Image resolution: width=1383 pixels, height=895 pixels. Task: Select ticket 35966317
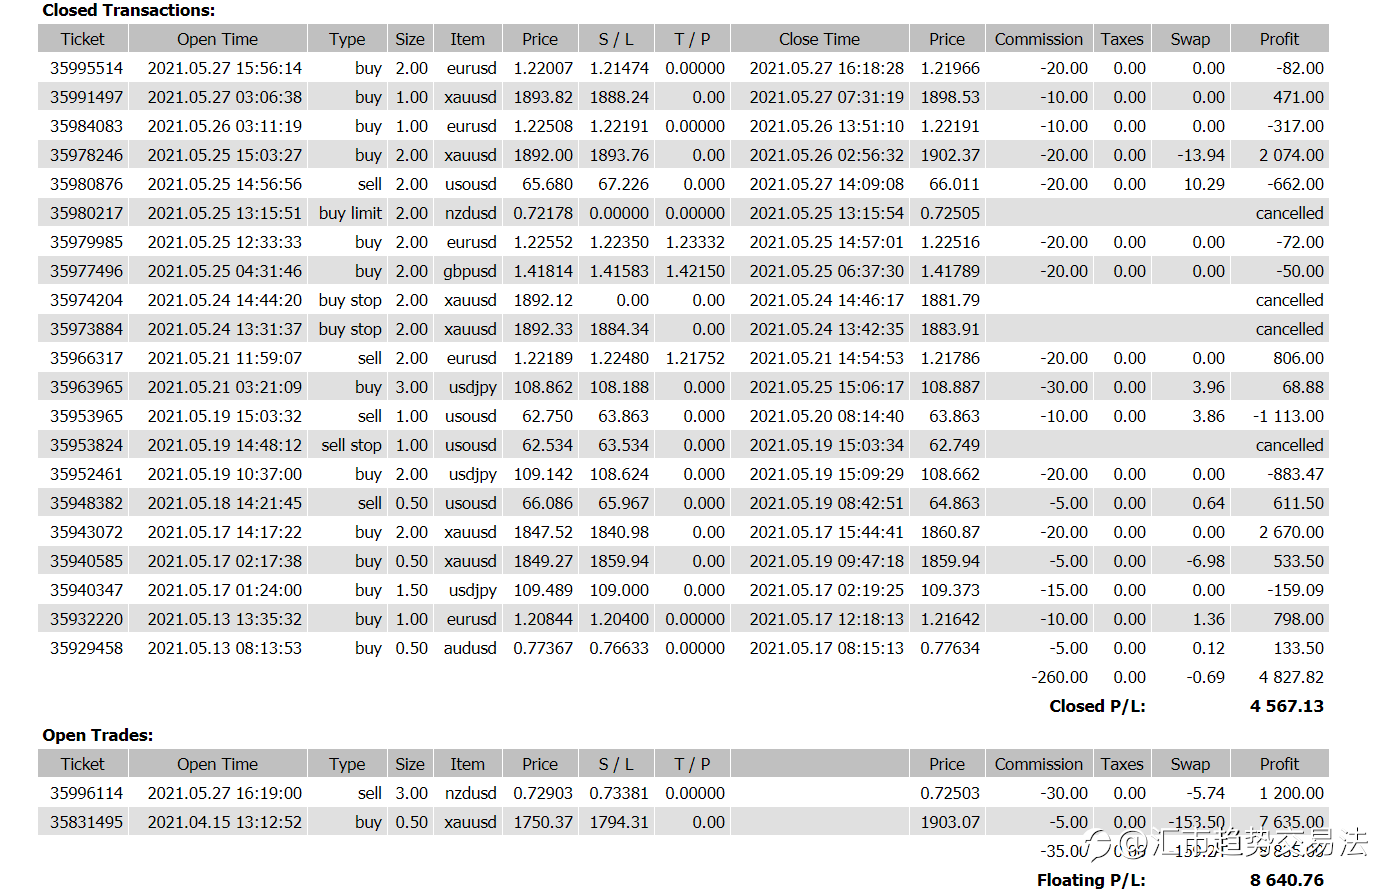(87, 358)
